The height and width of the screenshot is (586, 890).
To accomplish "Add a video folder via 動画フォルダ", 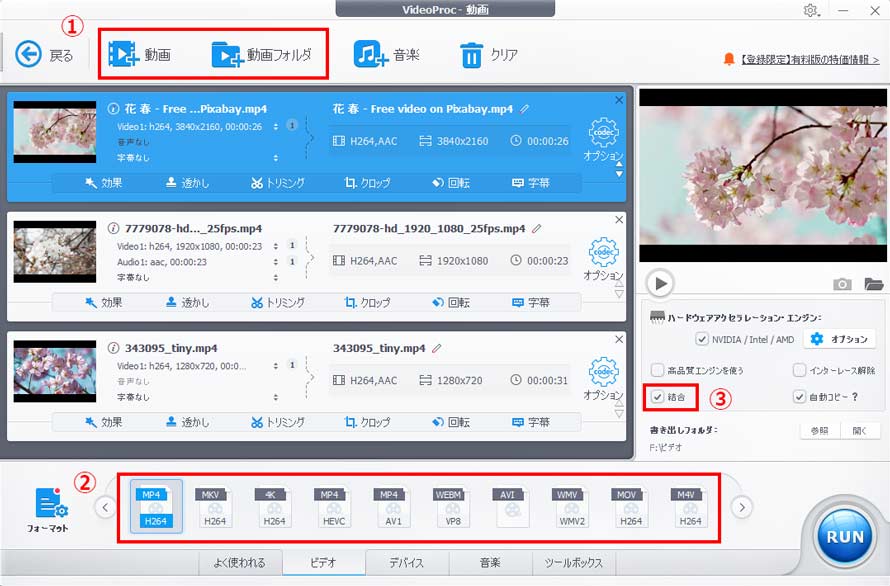I will tap(262, 55).
